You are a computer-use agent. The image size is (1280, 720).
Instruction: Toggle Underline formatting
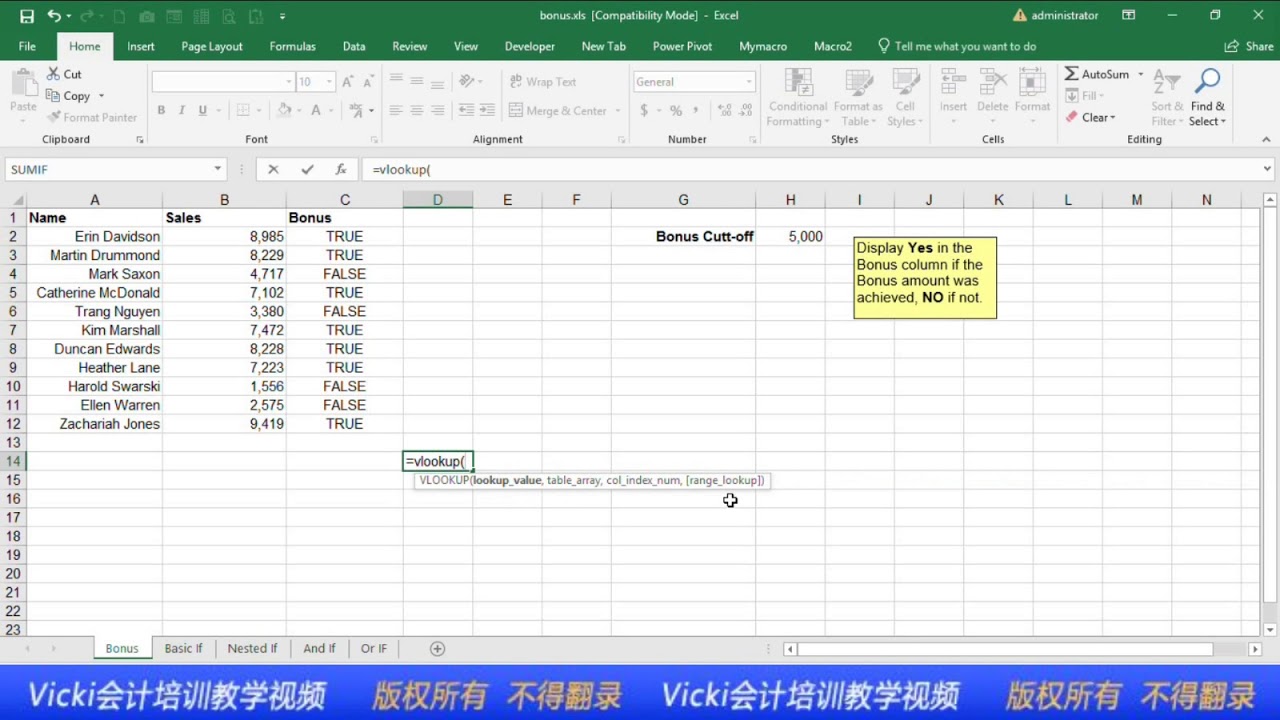203,110
